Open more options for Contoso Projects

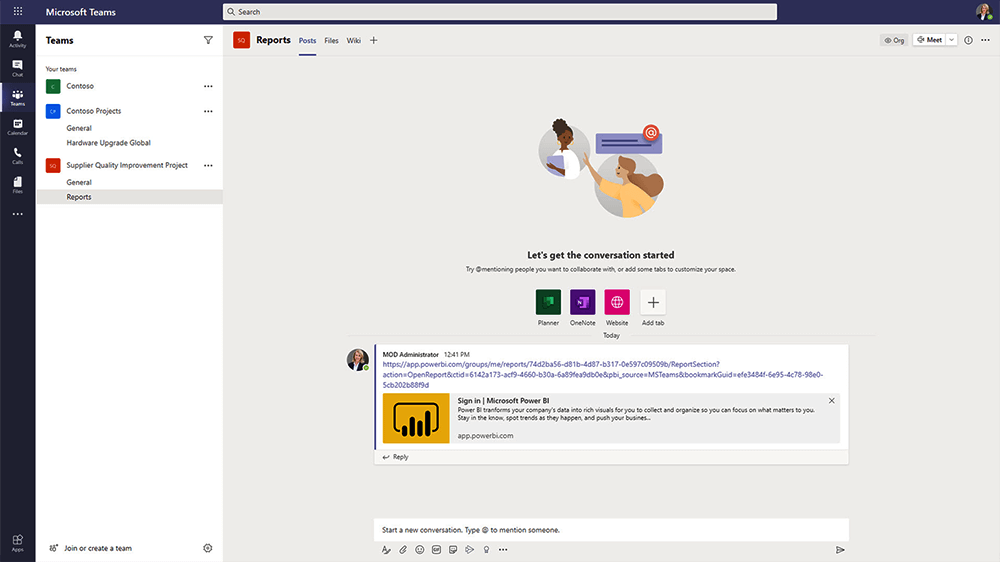click(x=208, y=111)
